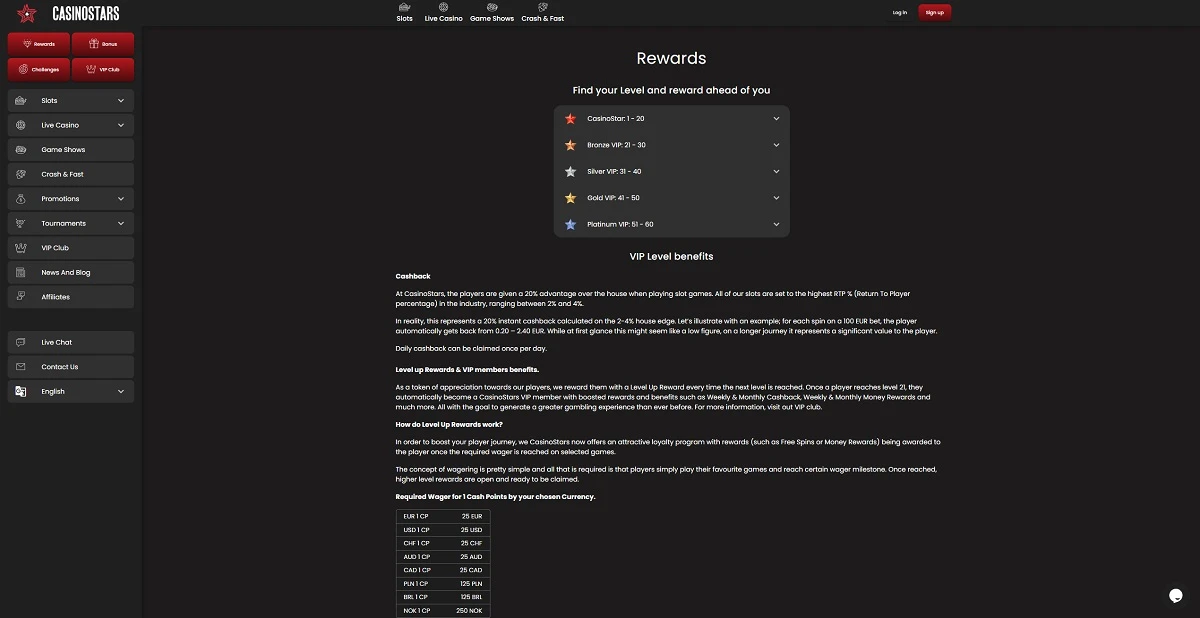1200x618 pixels.
Task: Click the Challenges tile target icon
Action: coord(23,70)
